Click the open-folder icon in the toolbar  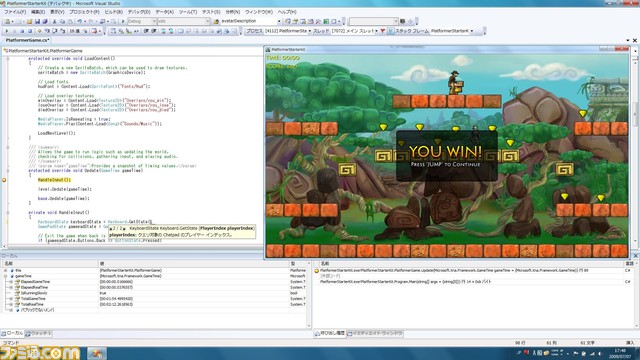point(29,21)
